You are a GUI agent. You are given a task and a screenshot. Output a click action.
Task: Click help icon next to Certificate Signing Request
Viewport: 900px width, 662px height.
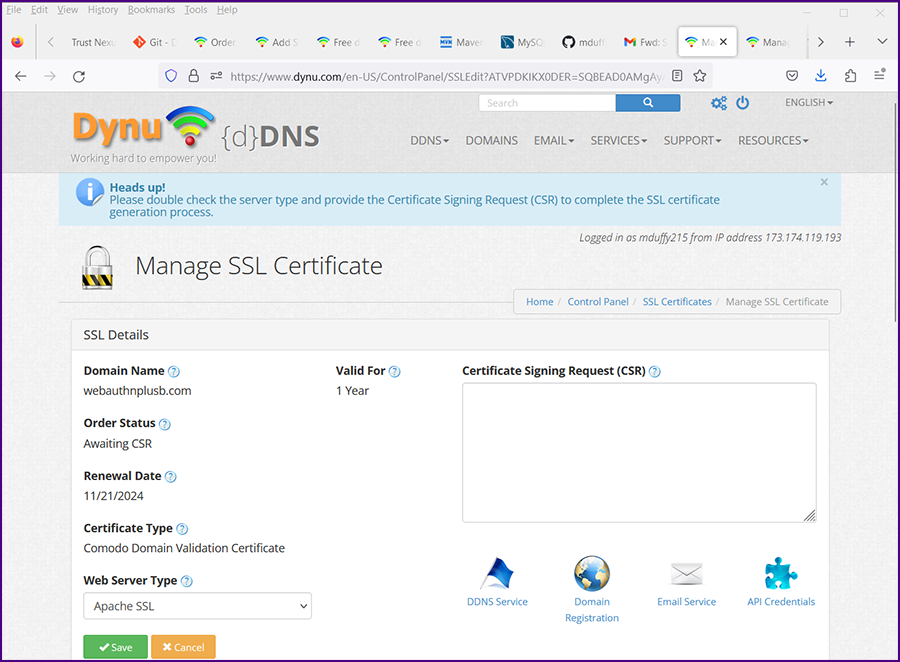point(654,371)
